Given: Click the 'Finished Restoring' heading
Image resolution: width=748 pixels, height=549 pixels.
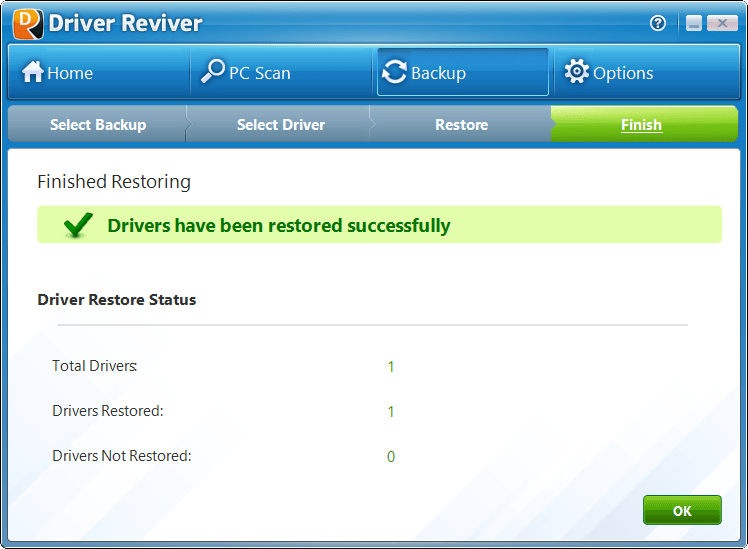Looking at the screenshot, I should [114, 182].
